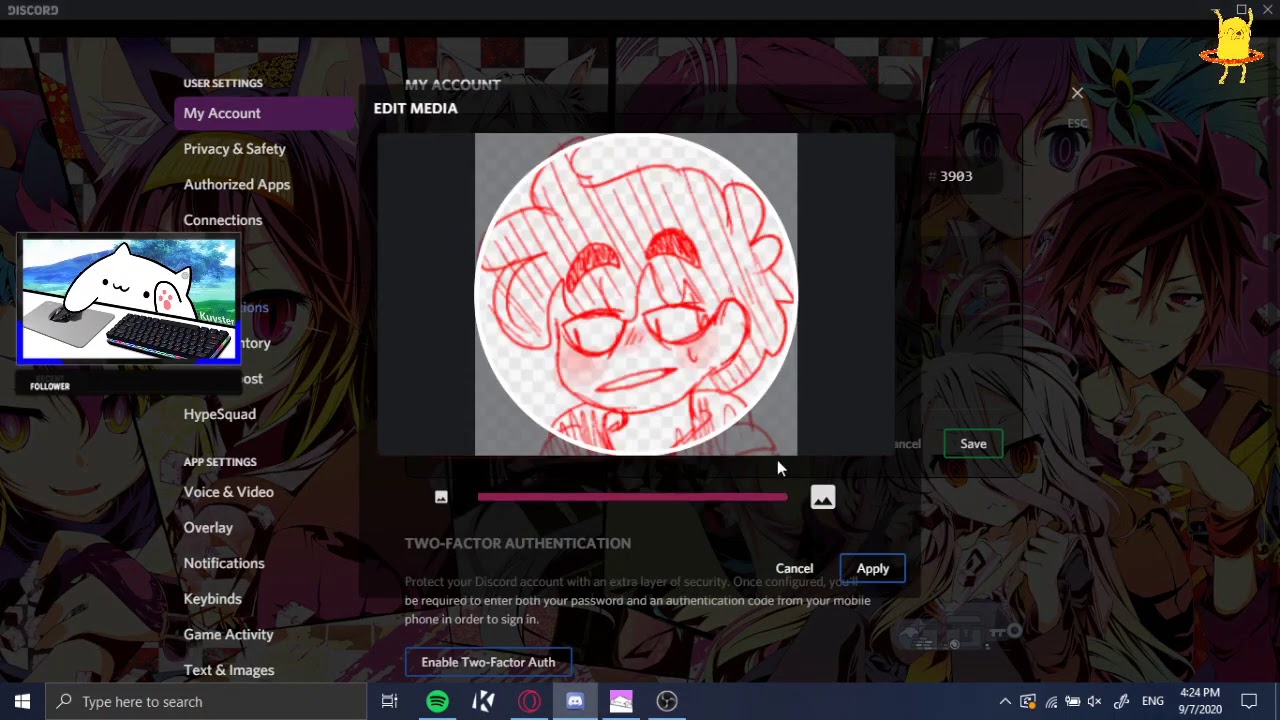Screen dimensions: 1280x720
Task: Click the pink window app taskbar icon
Action: (x=621, y=702)
